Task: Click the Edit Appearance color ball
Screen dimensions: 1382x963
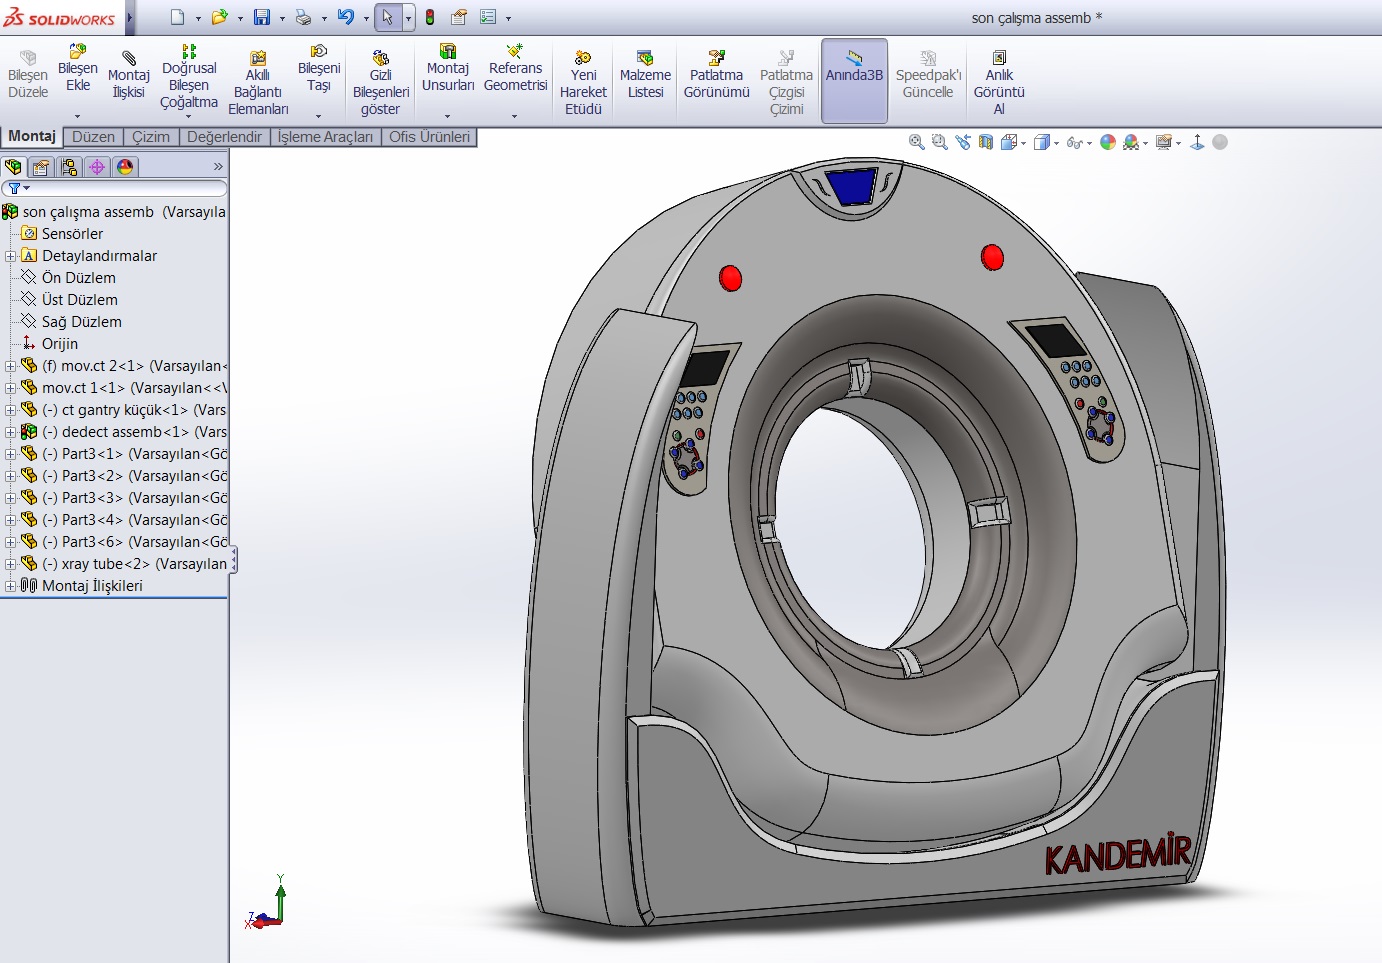Action: coord(1108,142)
